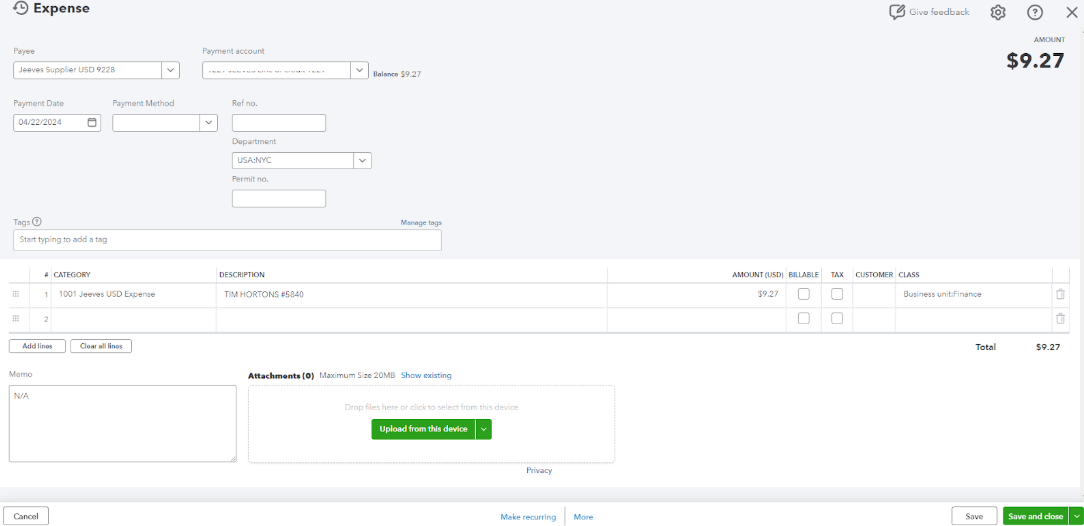Open the Payment Date calendar picker
Screen dimensions: 1084x526
(x=93, y=123)
